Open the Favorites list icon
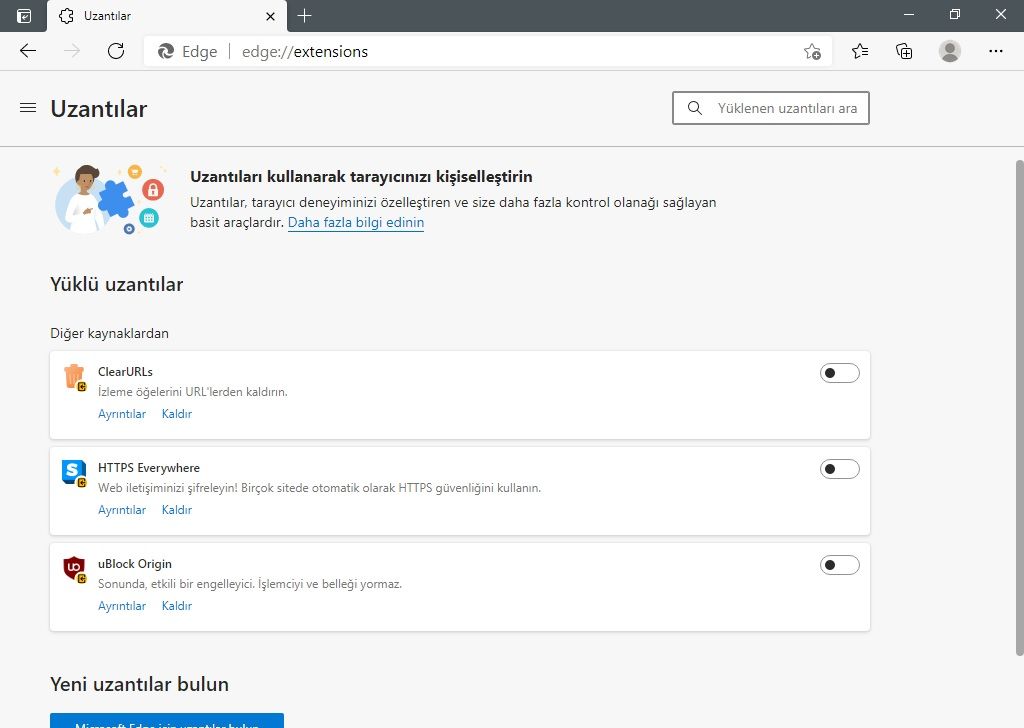 point(860,51)
